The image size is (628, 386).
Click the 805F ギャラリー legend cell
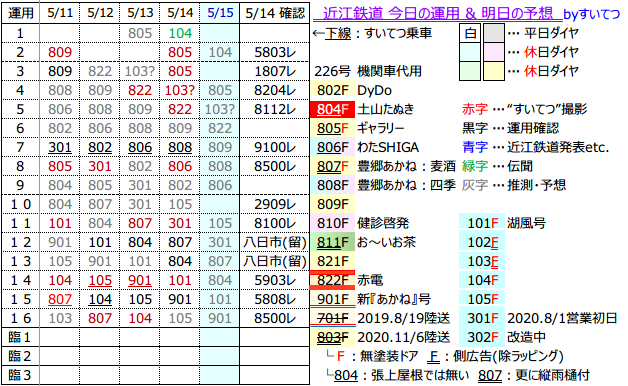point(332,128)
